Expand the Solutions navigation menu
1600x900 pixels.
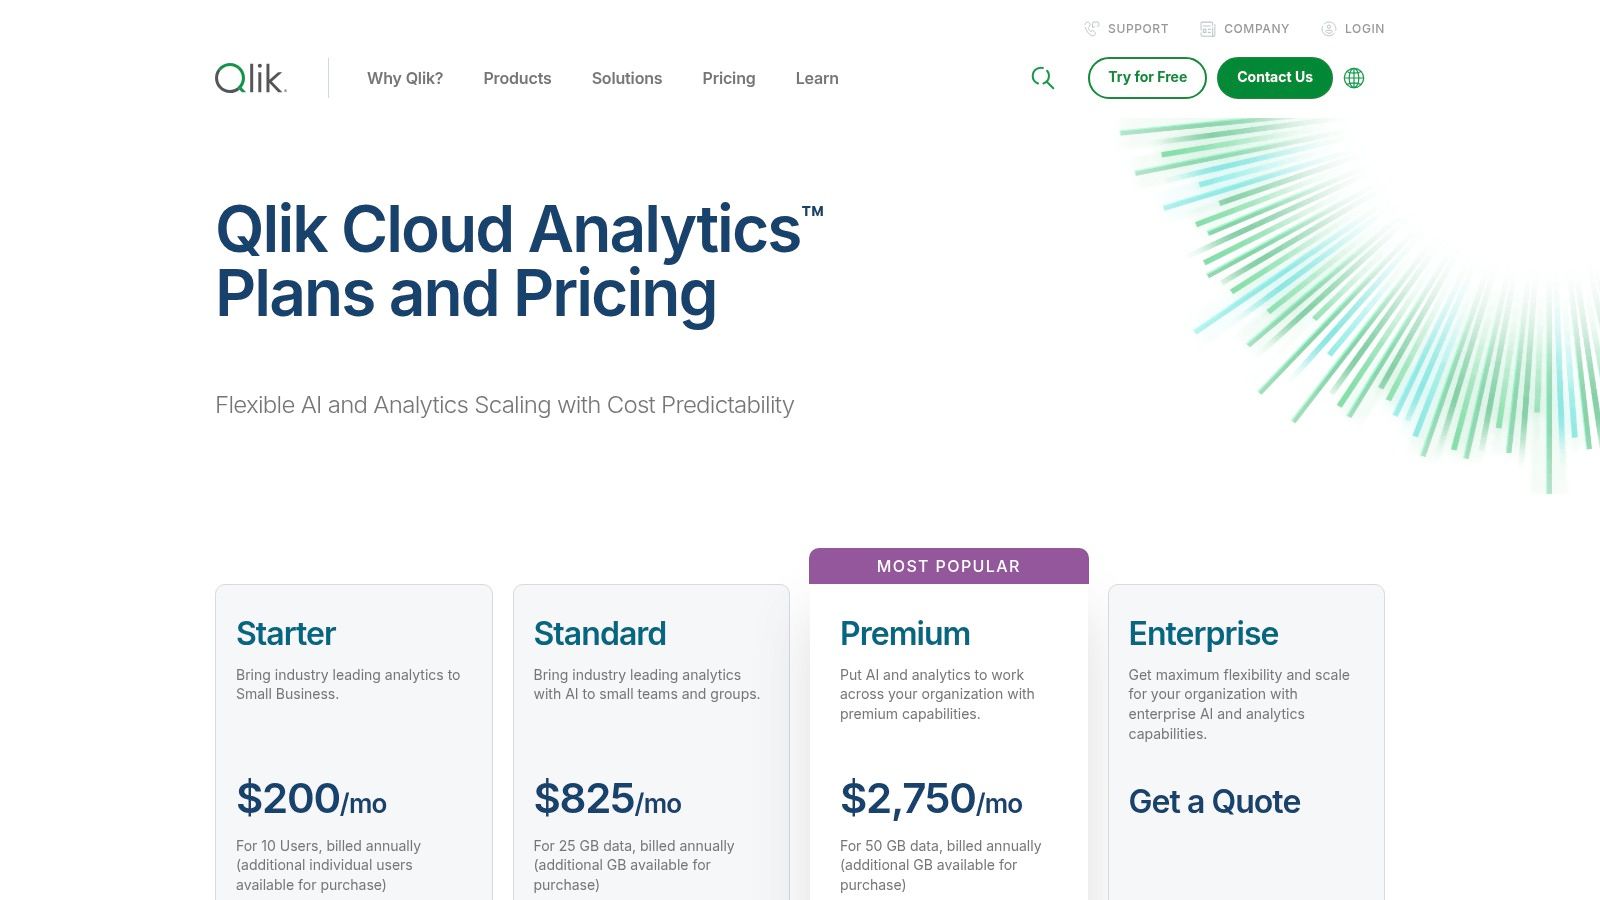[x=627, y=78]
